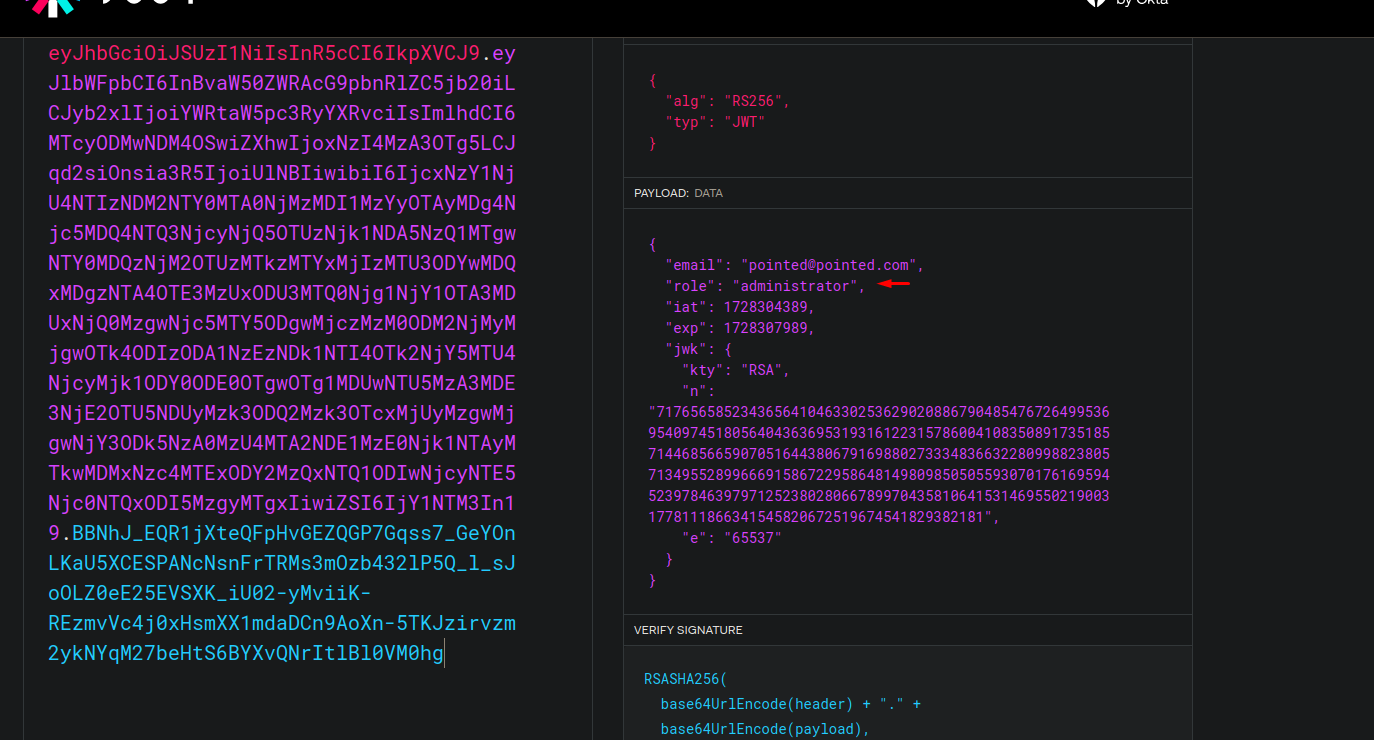Click the encoded token header segment starting eyJhbGciOiJSUzI1NiIs
1374x740 pixels.
click(x=264, y=53)
